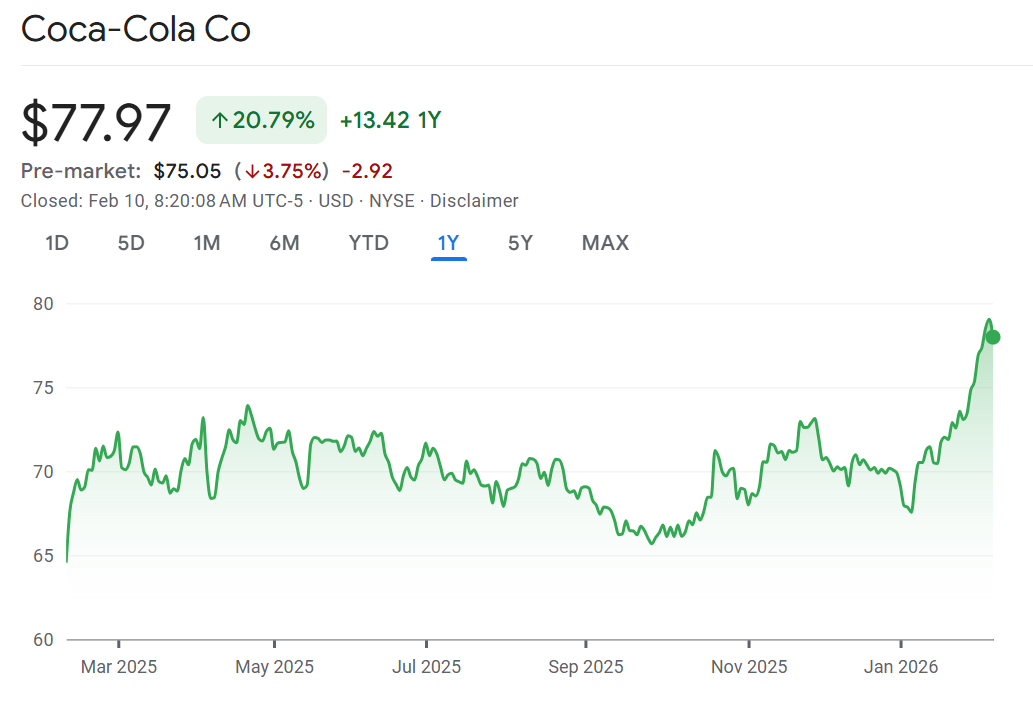Click the Jan 2026 axis label
1033x709 pixels.
(x=901, y=667)
